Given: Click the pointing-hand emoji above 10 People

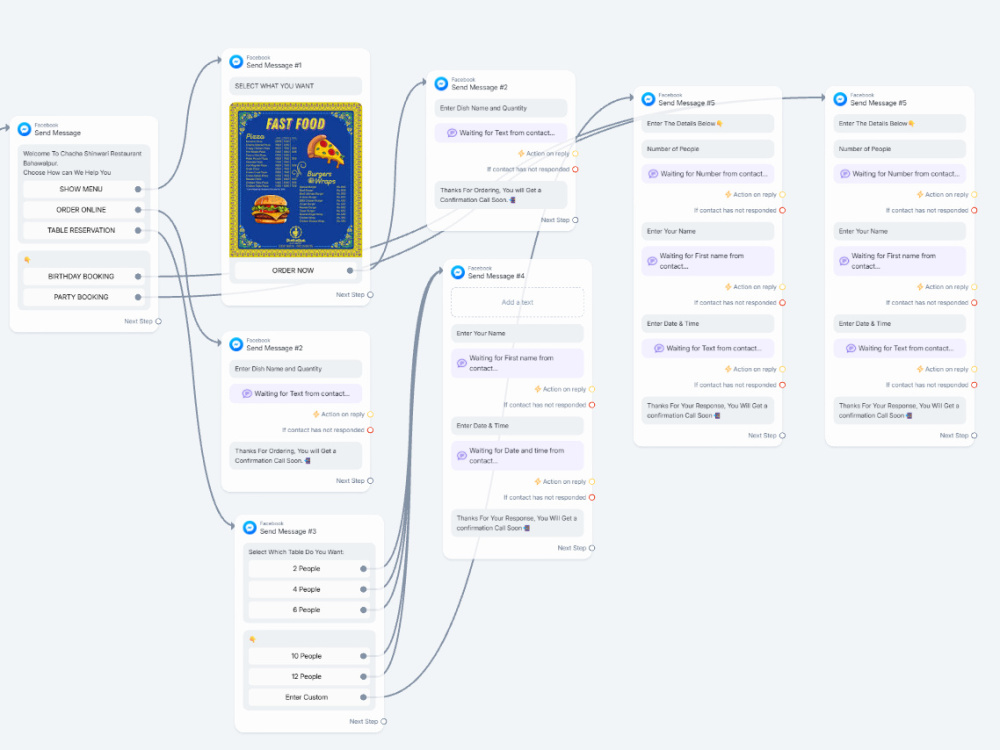Looking at the screenshot, I should pyautogui.click(x=253, y=639).
